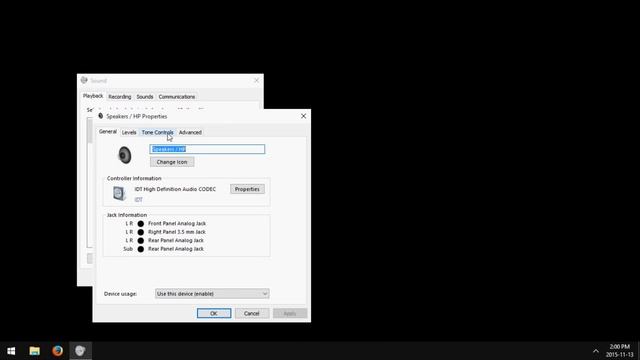Switch to the Levels tab

click(129, 132)
